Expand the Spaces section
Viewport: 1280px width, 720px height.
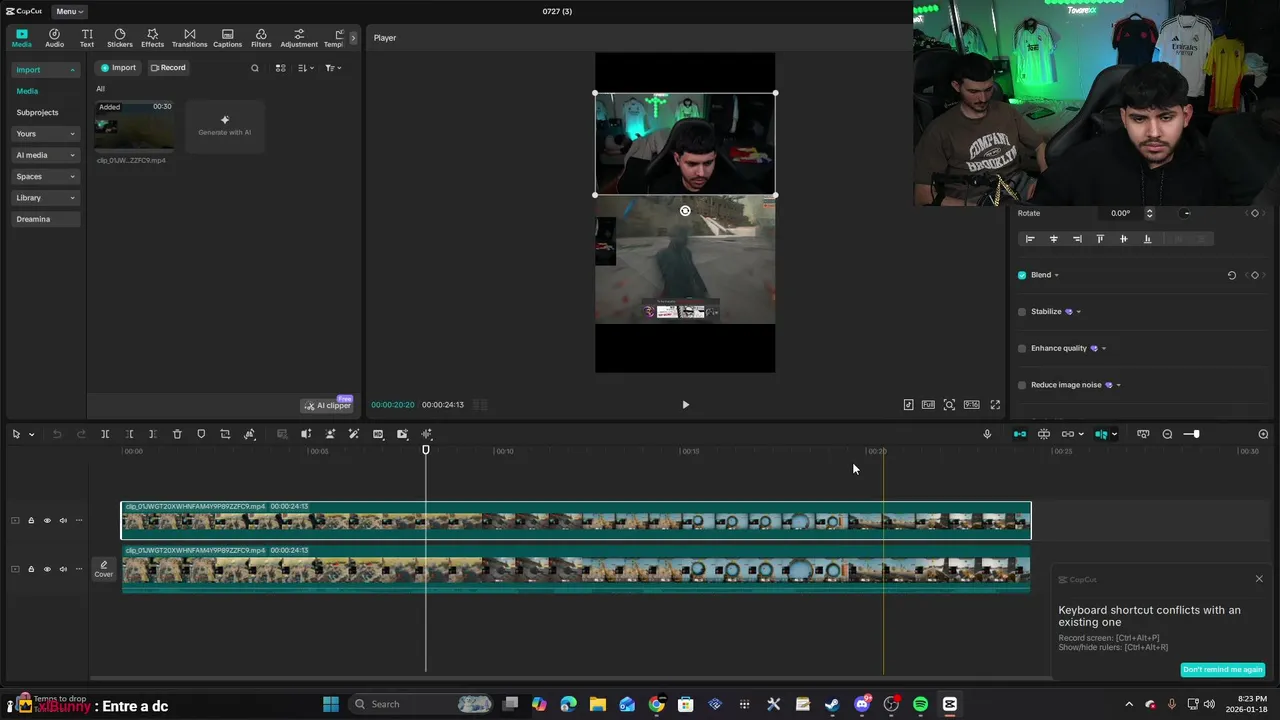point(45,176)
